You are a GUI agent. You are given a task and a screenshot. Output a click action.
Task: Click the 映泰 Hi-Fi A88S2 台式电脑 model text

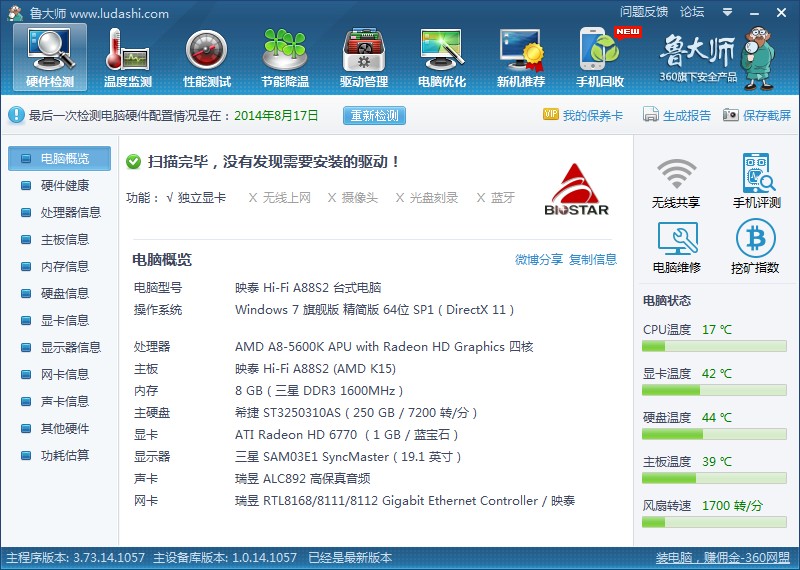coord(308,288)
